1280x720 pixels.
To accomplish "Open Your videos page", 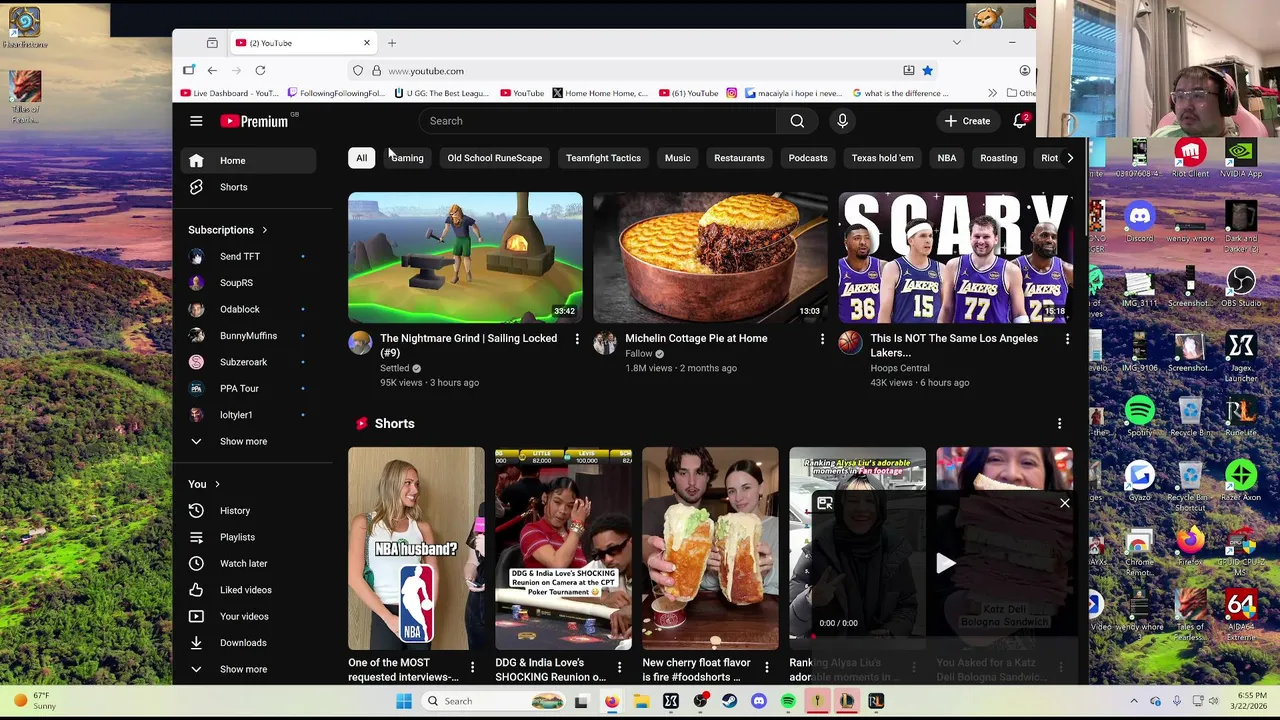I will tap(249, 616).
